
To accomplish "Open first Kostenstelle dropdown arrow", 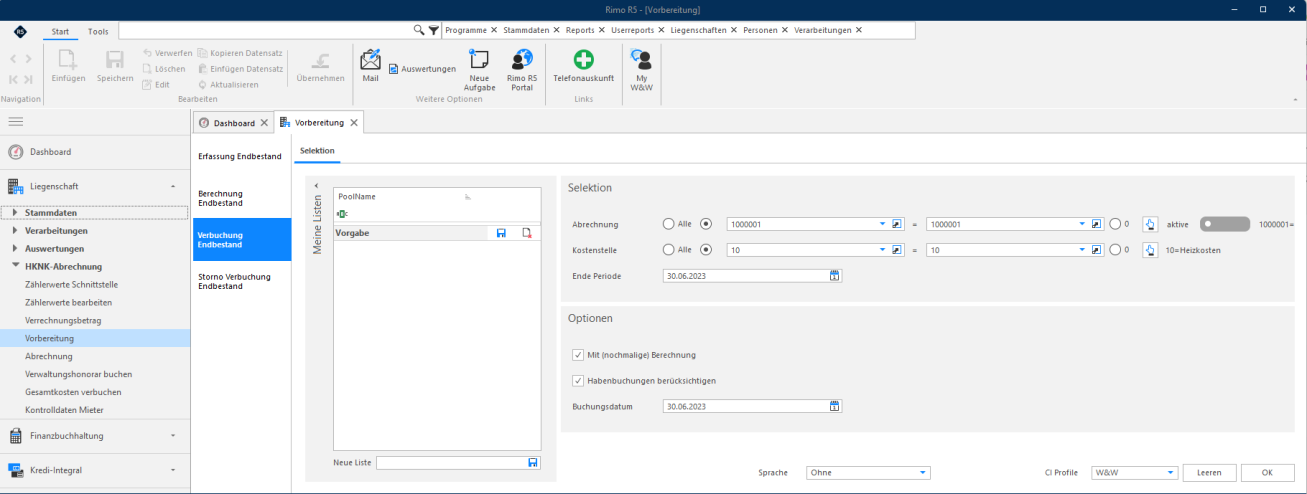I will 883,250.
